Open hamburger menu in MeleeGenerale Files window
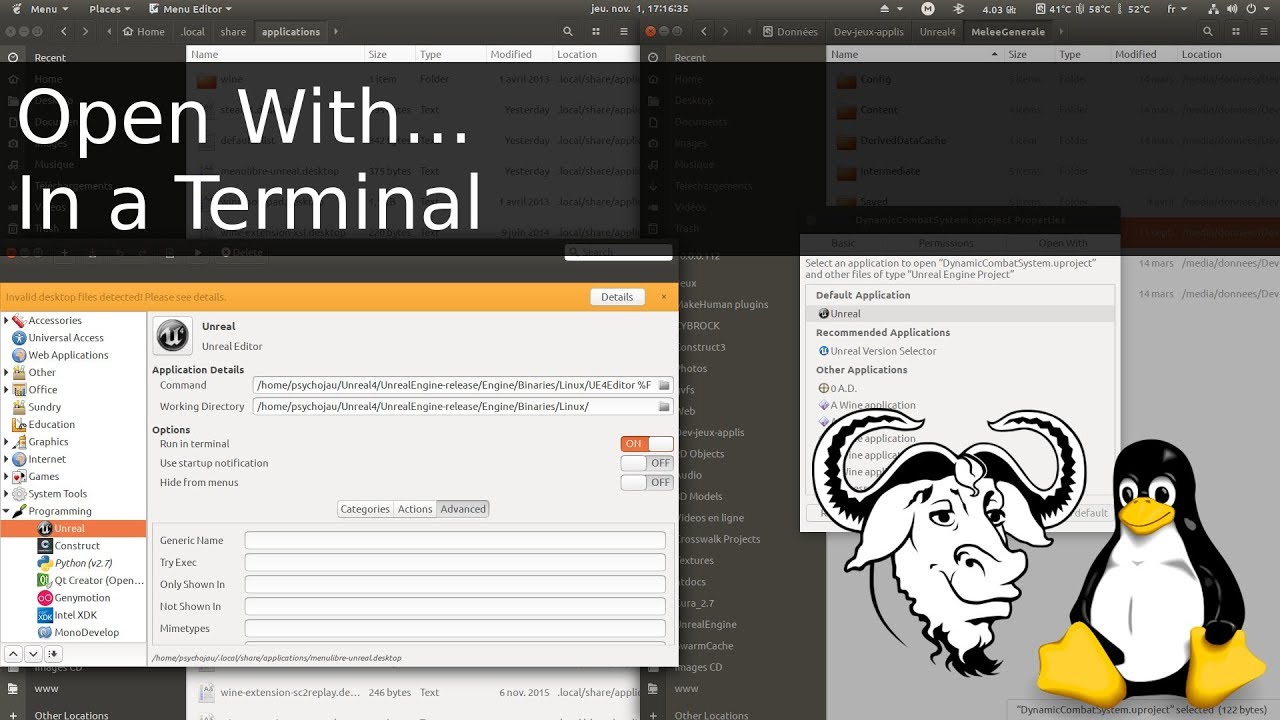This screenshot has height=720, width=1280. point(1264,32)
